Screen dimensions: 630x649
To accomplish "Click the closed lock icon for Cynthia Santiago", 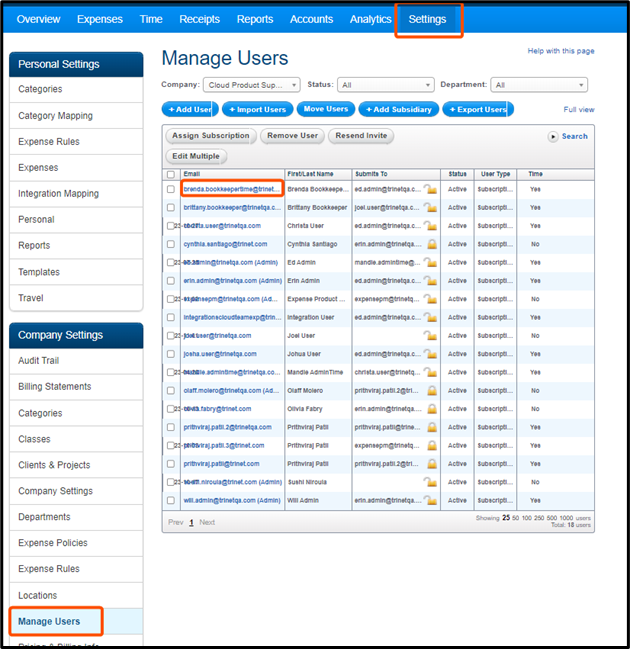I will tap(432, 244).
